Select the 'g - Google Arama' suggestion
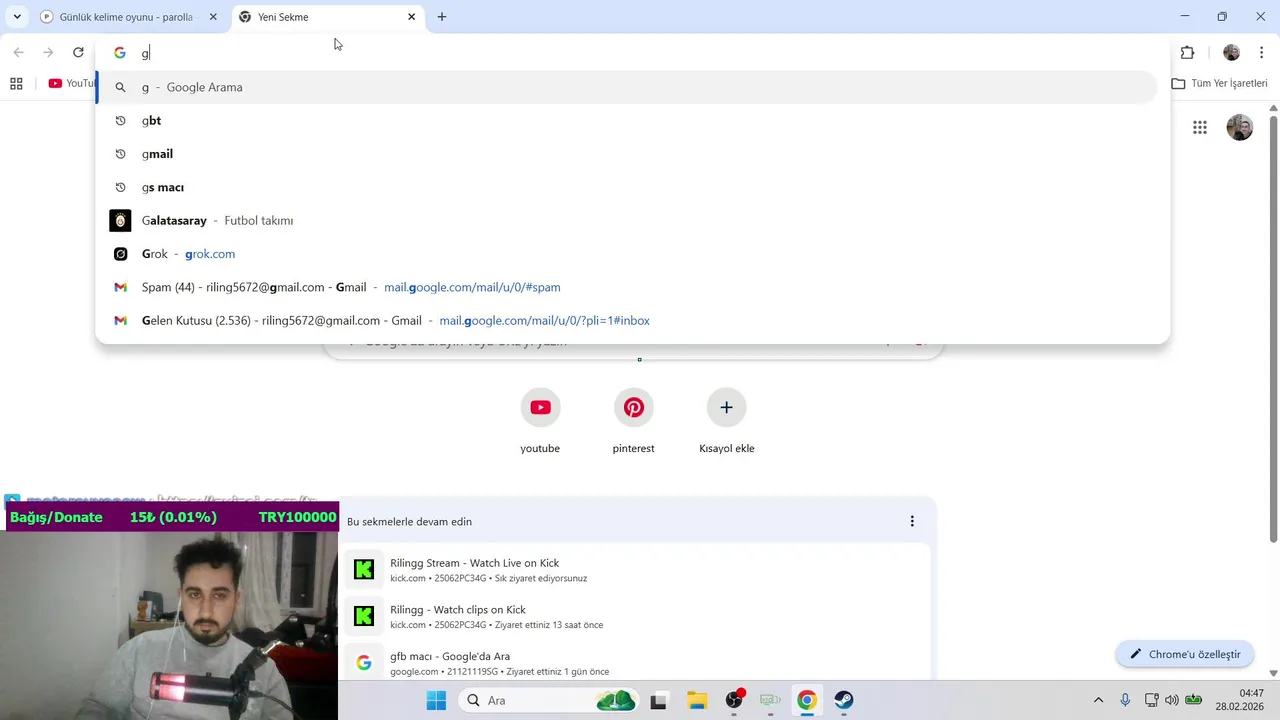The height and width of the screenshot is (720, 1280). point(627,87)
